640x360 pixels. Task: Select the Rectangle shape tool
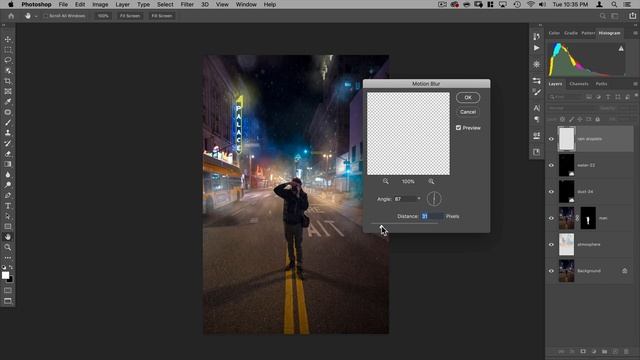click(8, 227)
